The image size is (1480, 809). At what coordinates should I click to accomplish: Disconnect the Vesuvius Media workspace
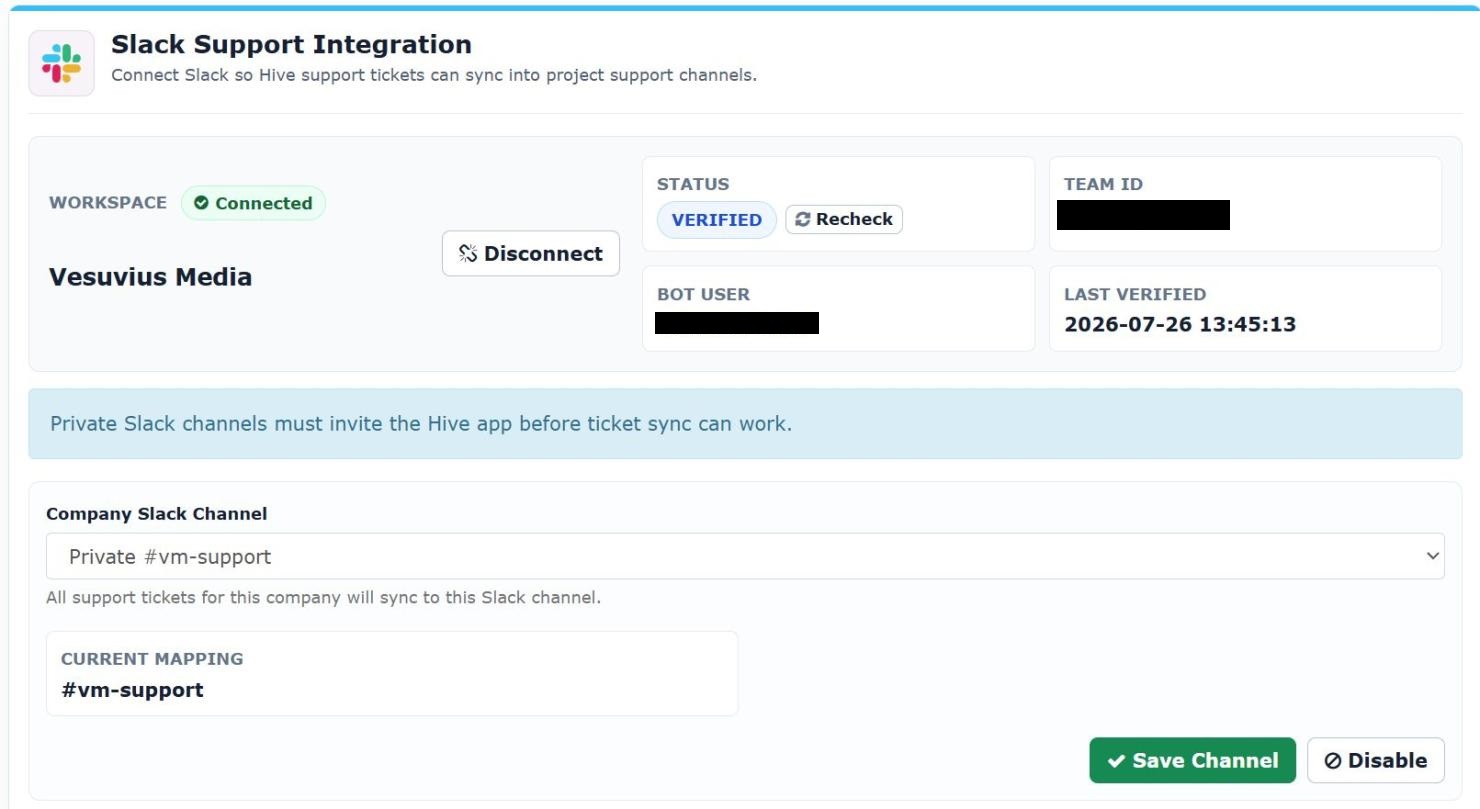531,254
